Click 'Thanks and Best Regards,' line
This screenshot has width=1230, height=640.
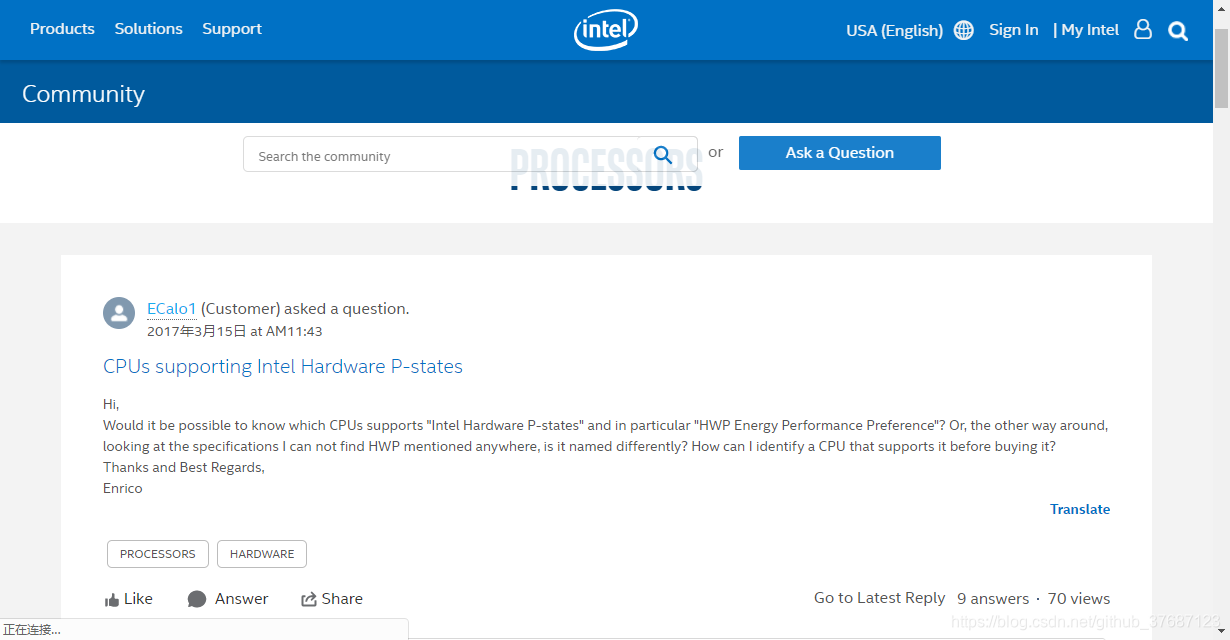click(x=184, y=468)
